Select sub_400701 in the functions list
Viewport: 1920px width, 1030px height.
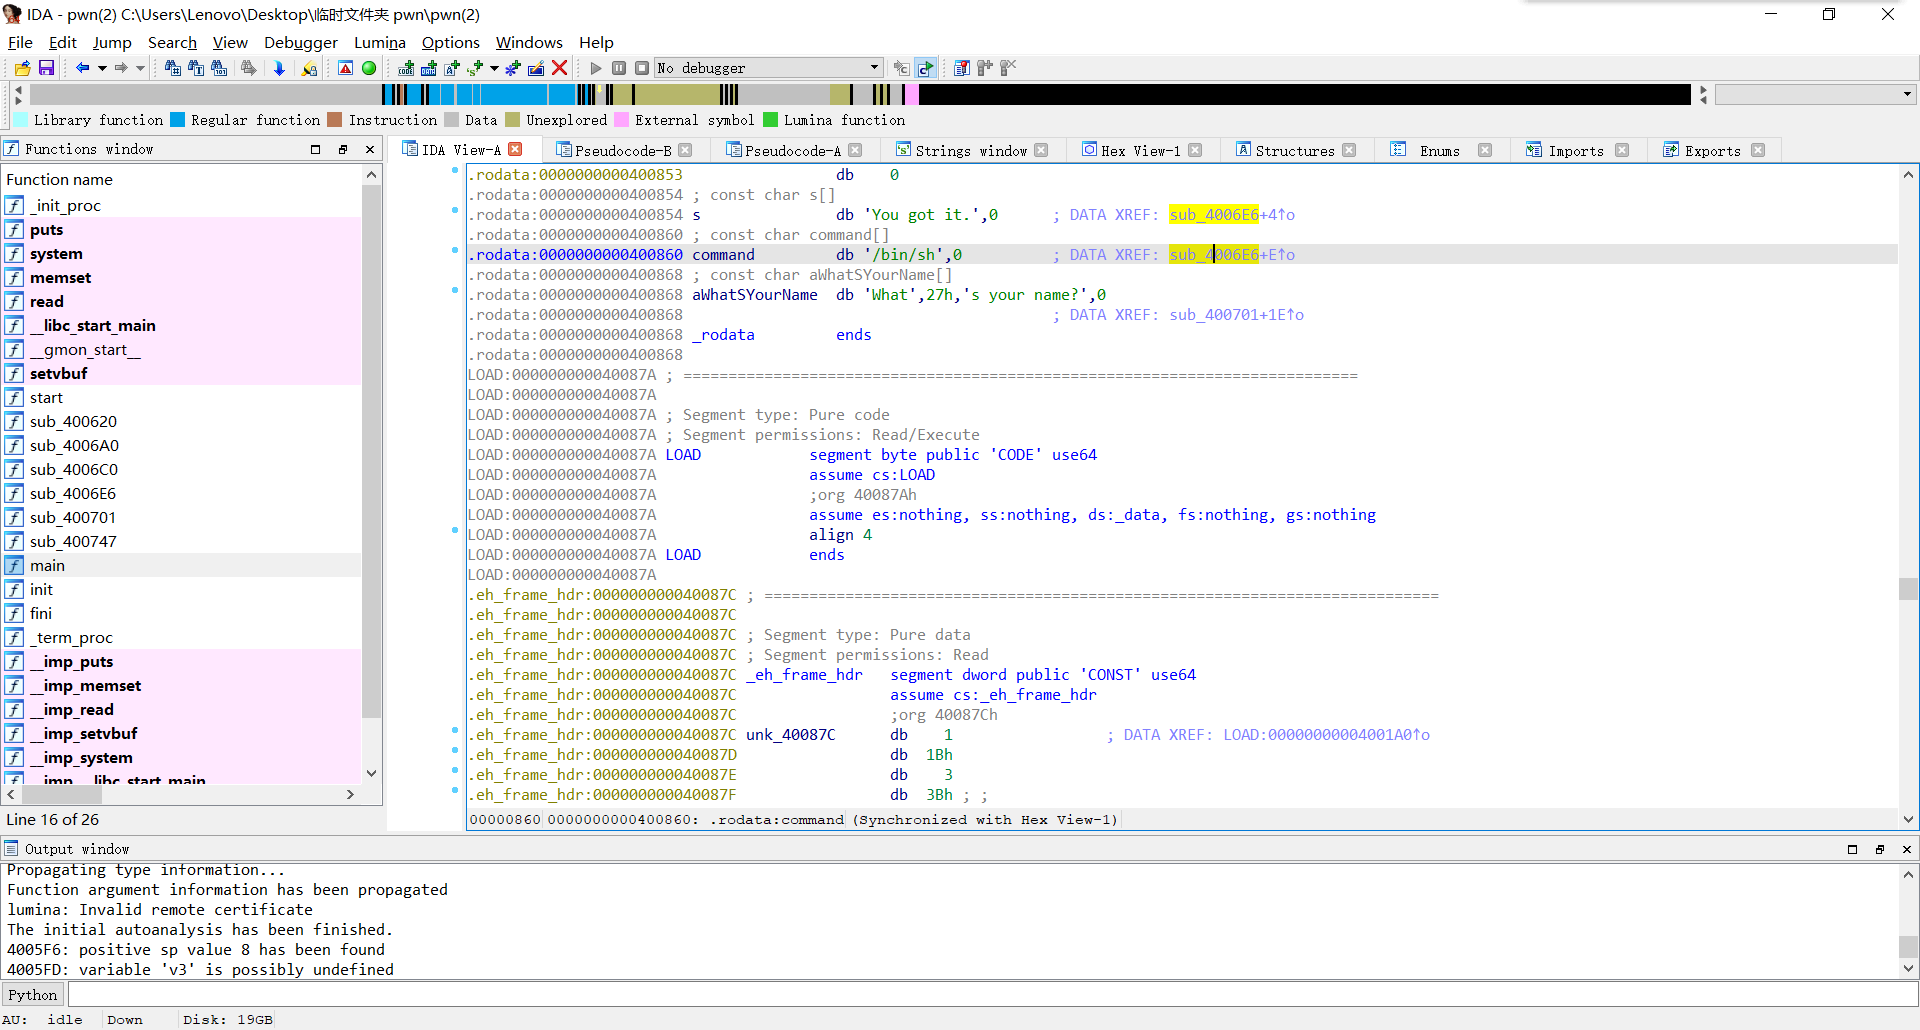click(x=181, y=517)
